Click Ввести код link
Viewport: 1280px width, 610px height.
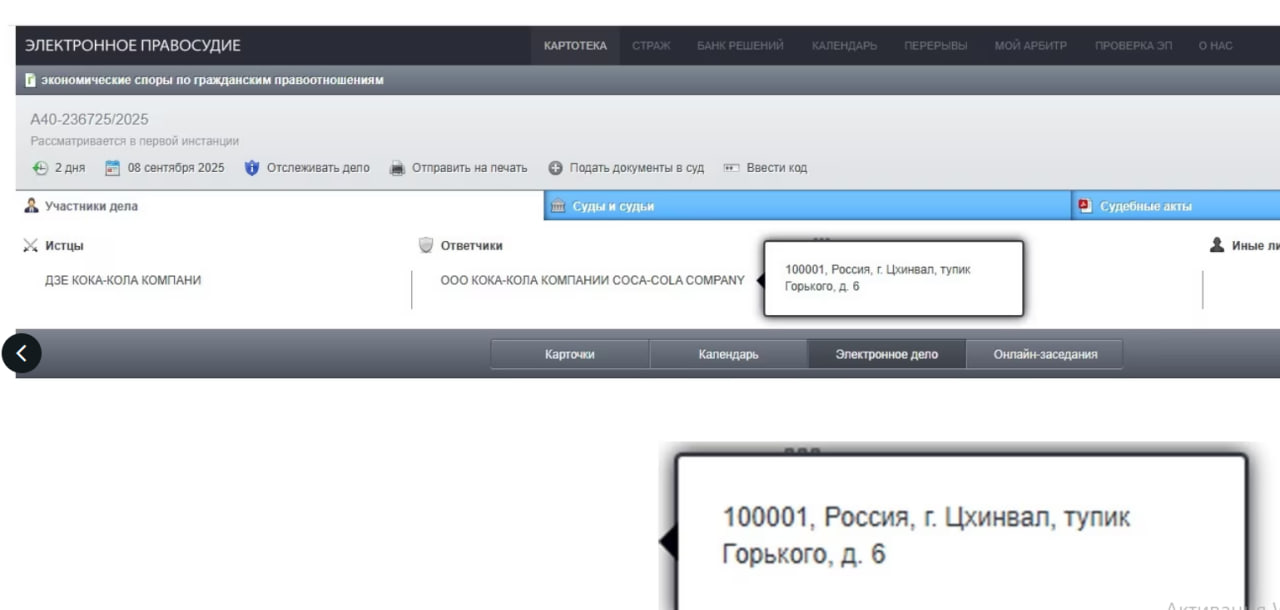777,168
